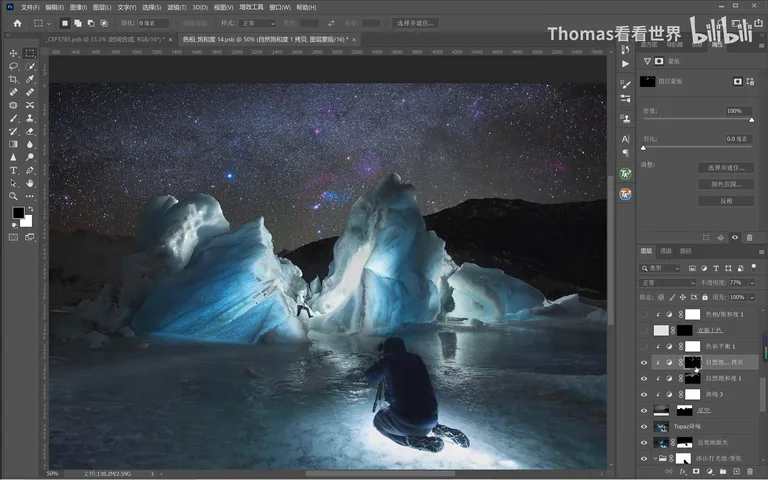The width and height of the screenshot is (768, 480).
Task: Create new layer with plus icon
Action: tap(736, 471)
